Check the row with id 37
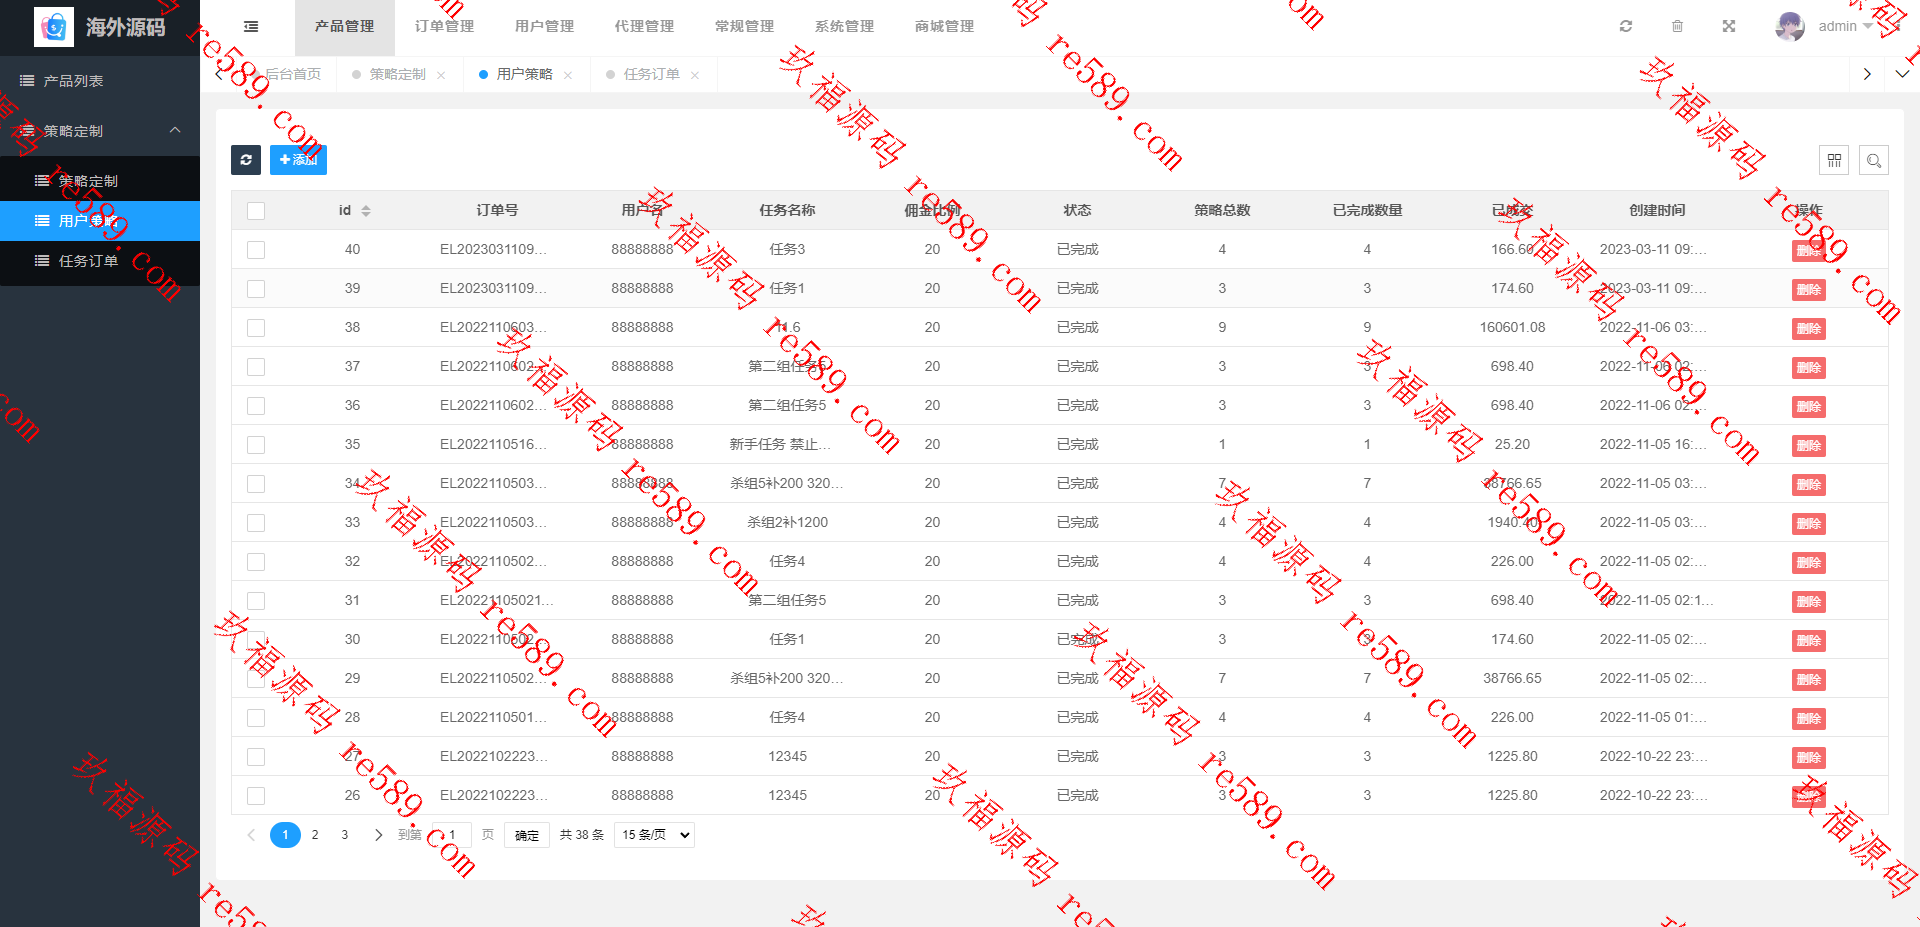Viewport: 1920px width, 927px height. pos(256,367)
